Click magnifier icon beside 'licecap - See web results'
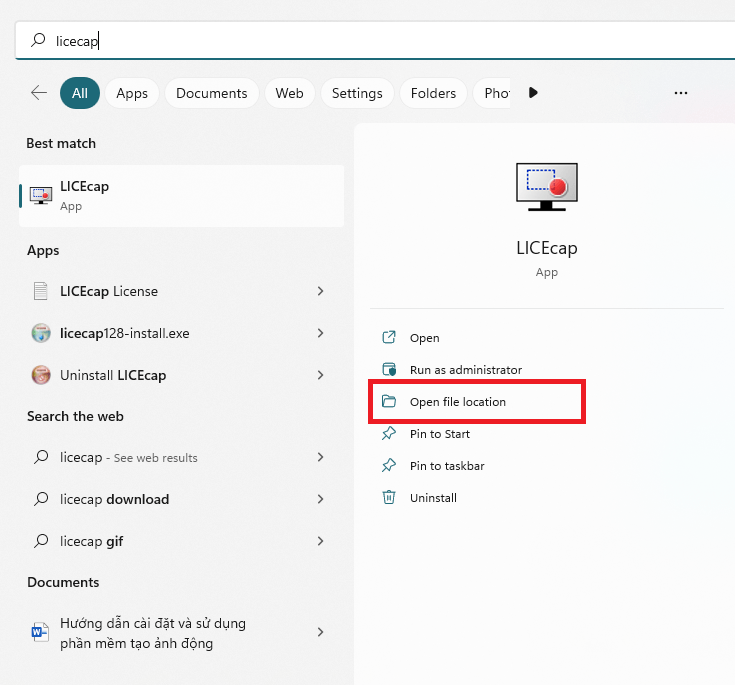This screenshot has height=685, width=735. click(x=41, y=457)
